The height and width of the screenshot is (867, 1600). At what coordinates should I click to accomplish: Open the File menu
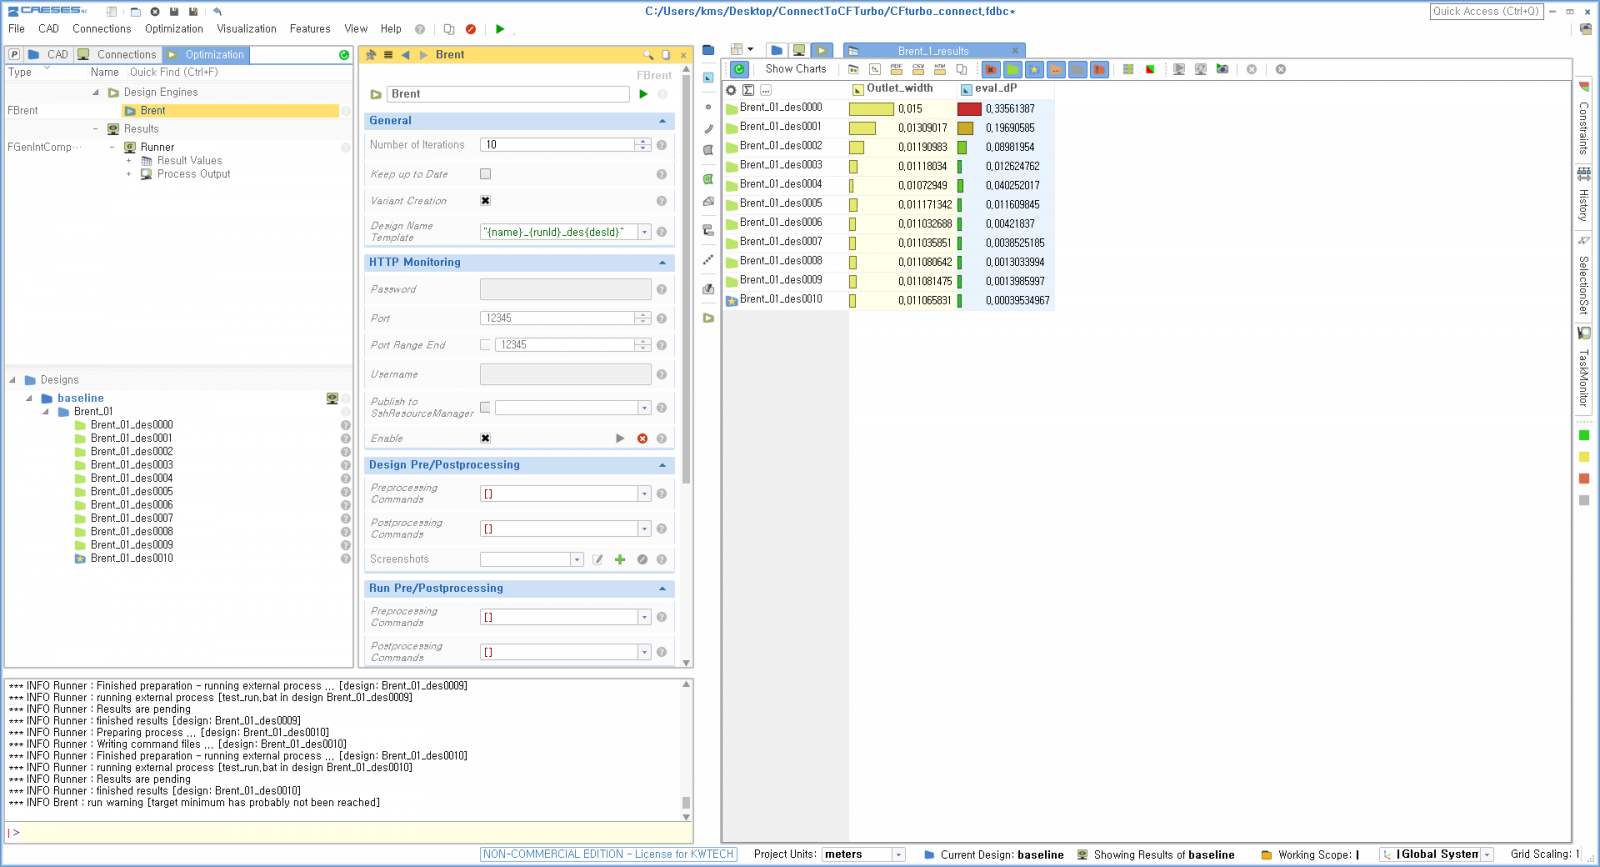[17, 29]
